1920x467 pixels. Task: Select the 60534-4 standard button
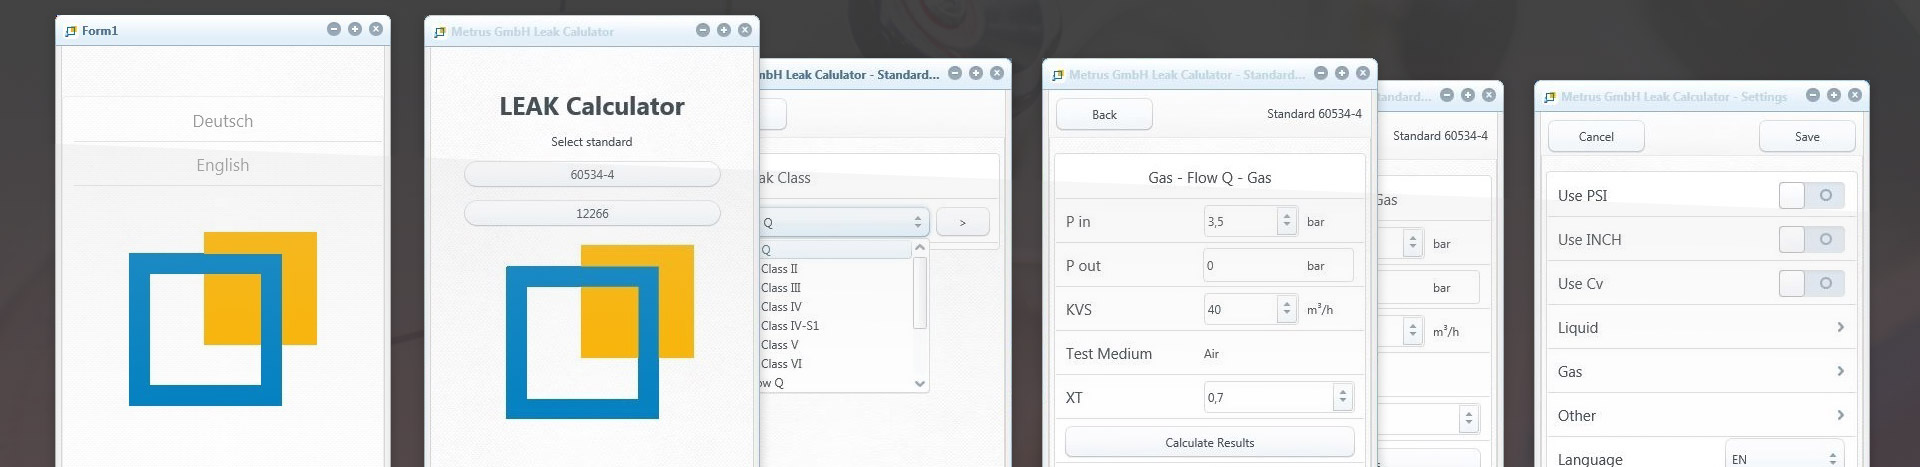(x=592, y=175)
